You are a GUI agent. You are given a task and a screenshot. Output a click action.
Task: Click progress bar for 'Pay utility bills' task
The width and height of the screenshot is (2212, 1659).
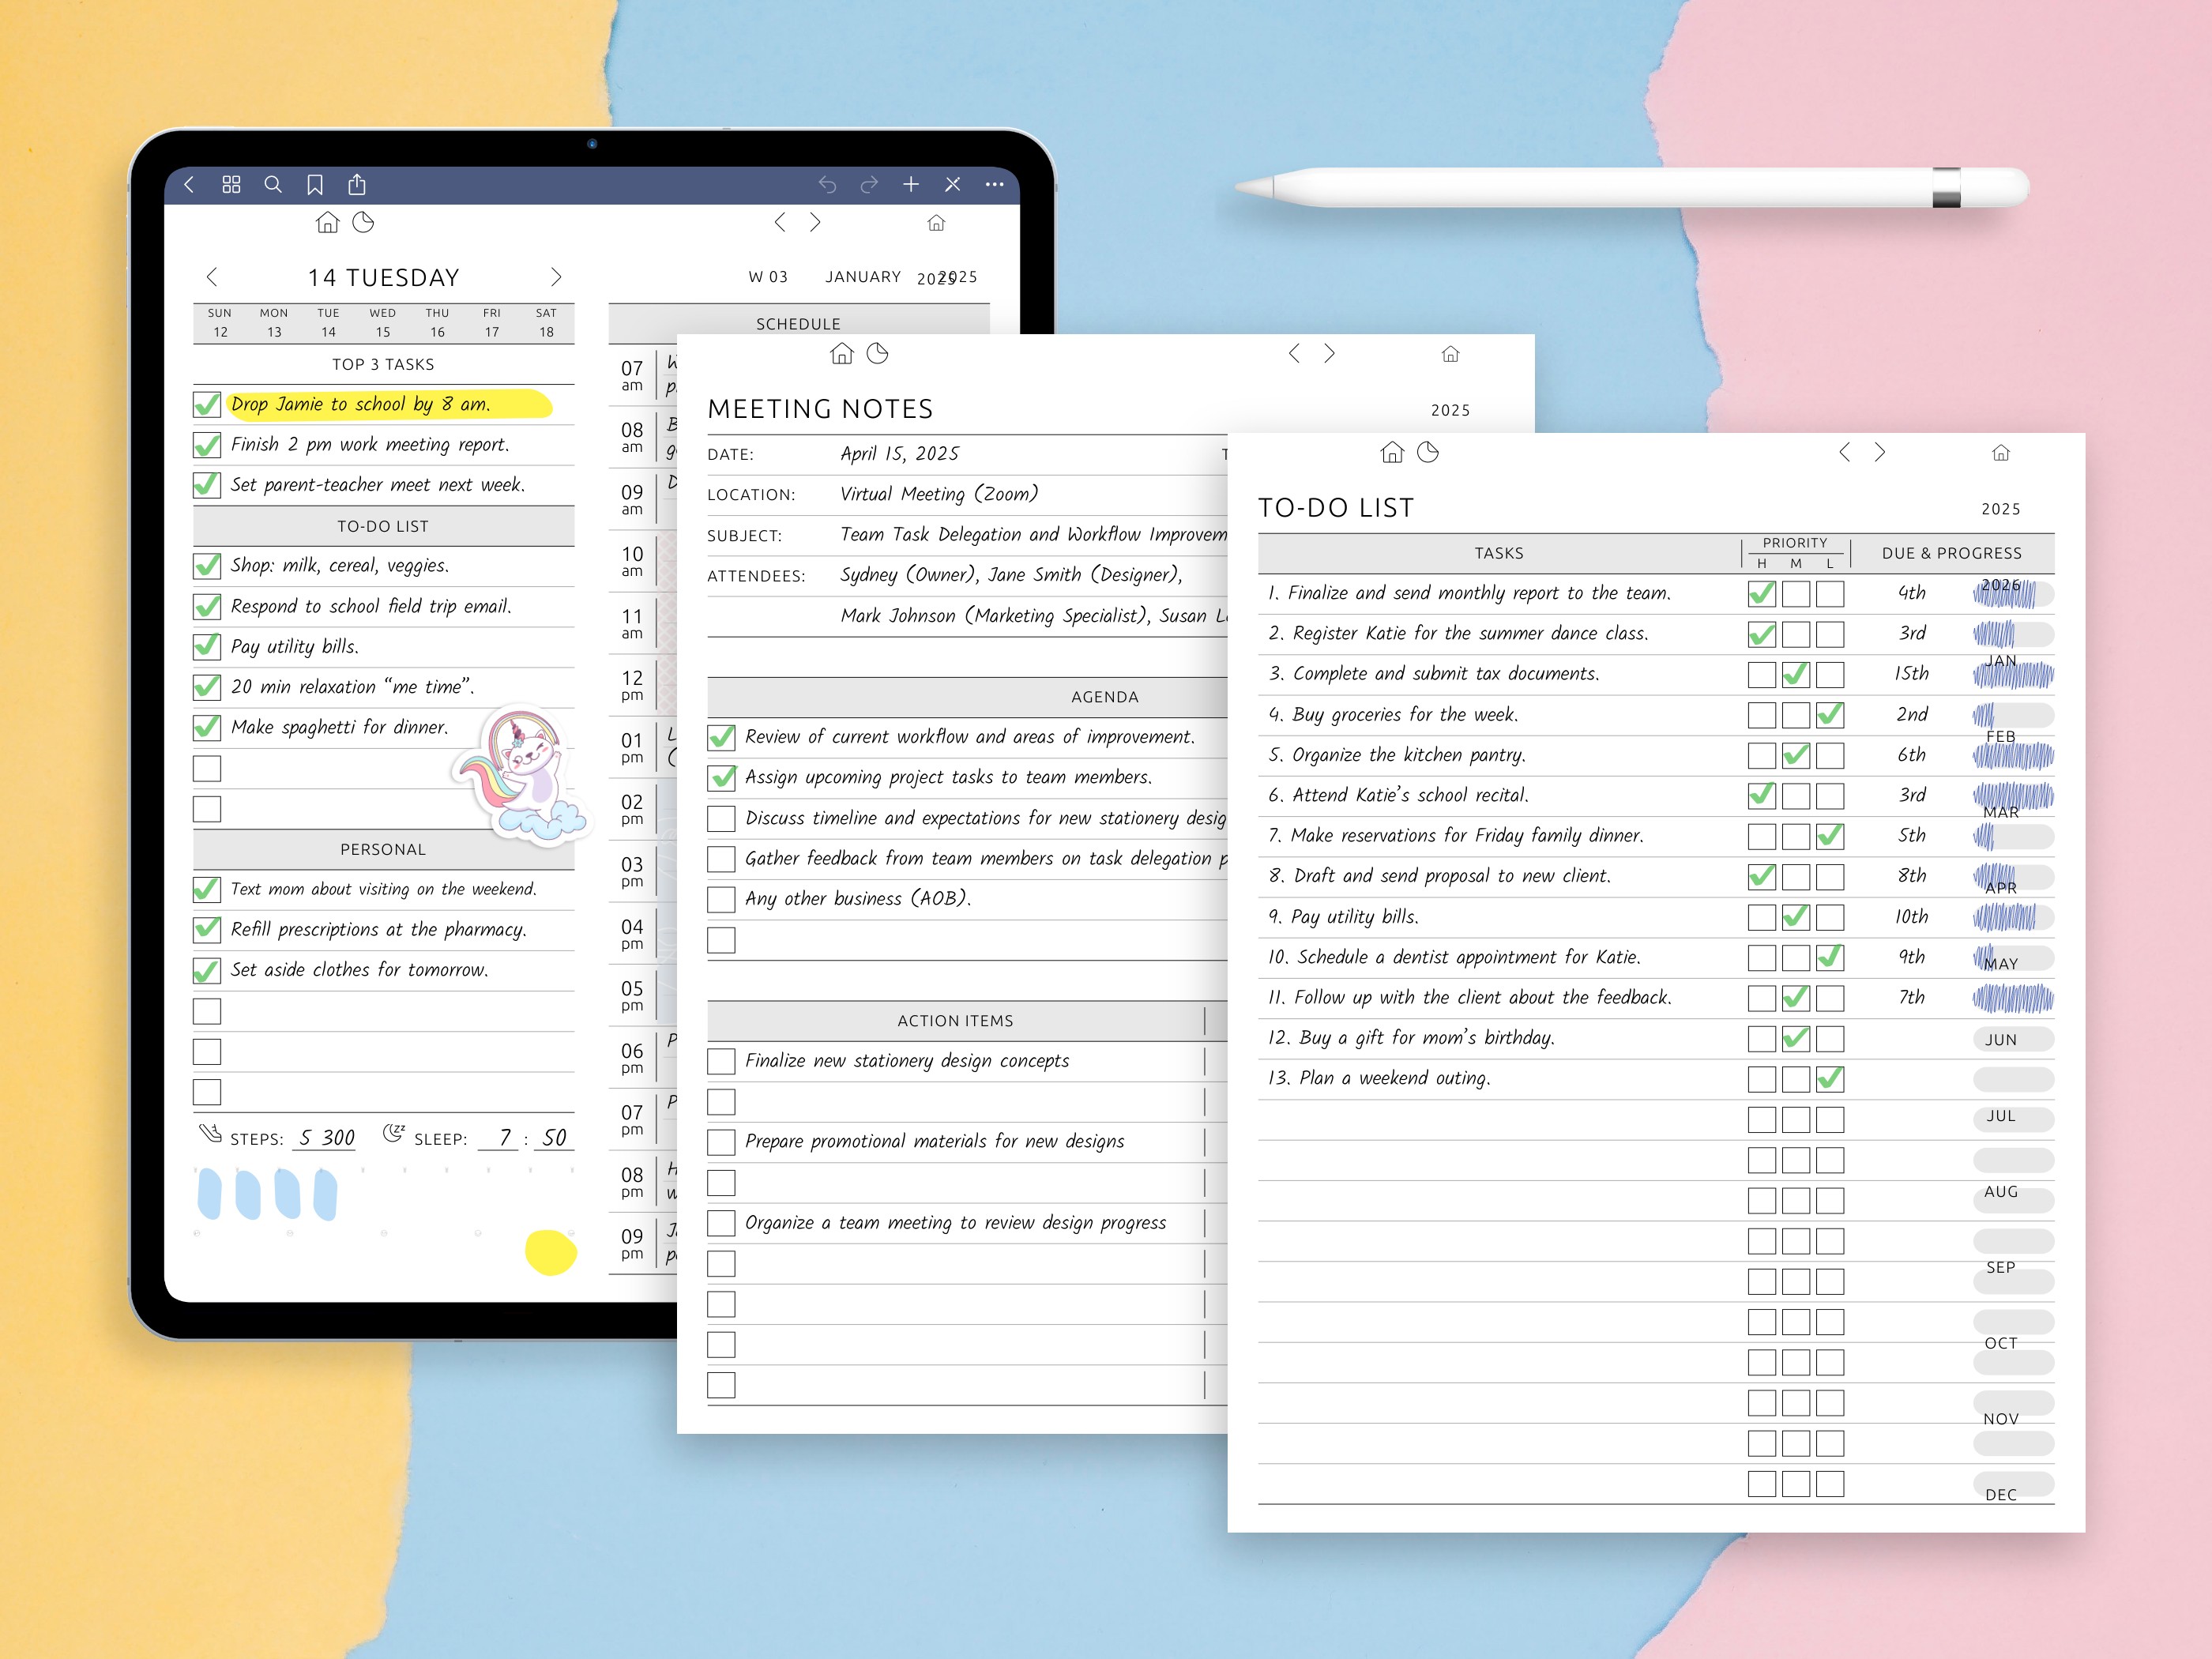[x=2012, y=917]
